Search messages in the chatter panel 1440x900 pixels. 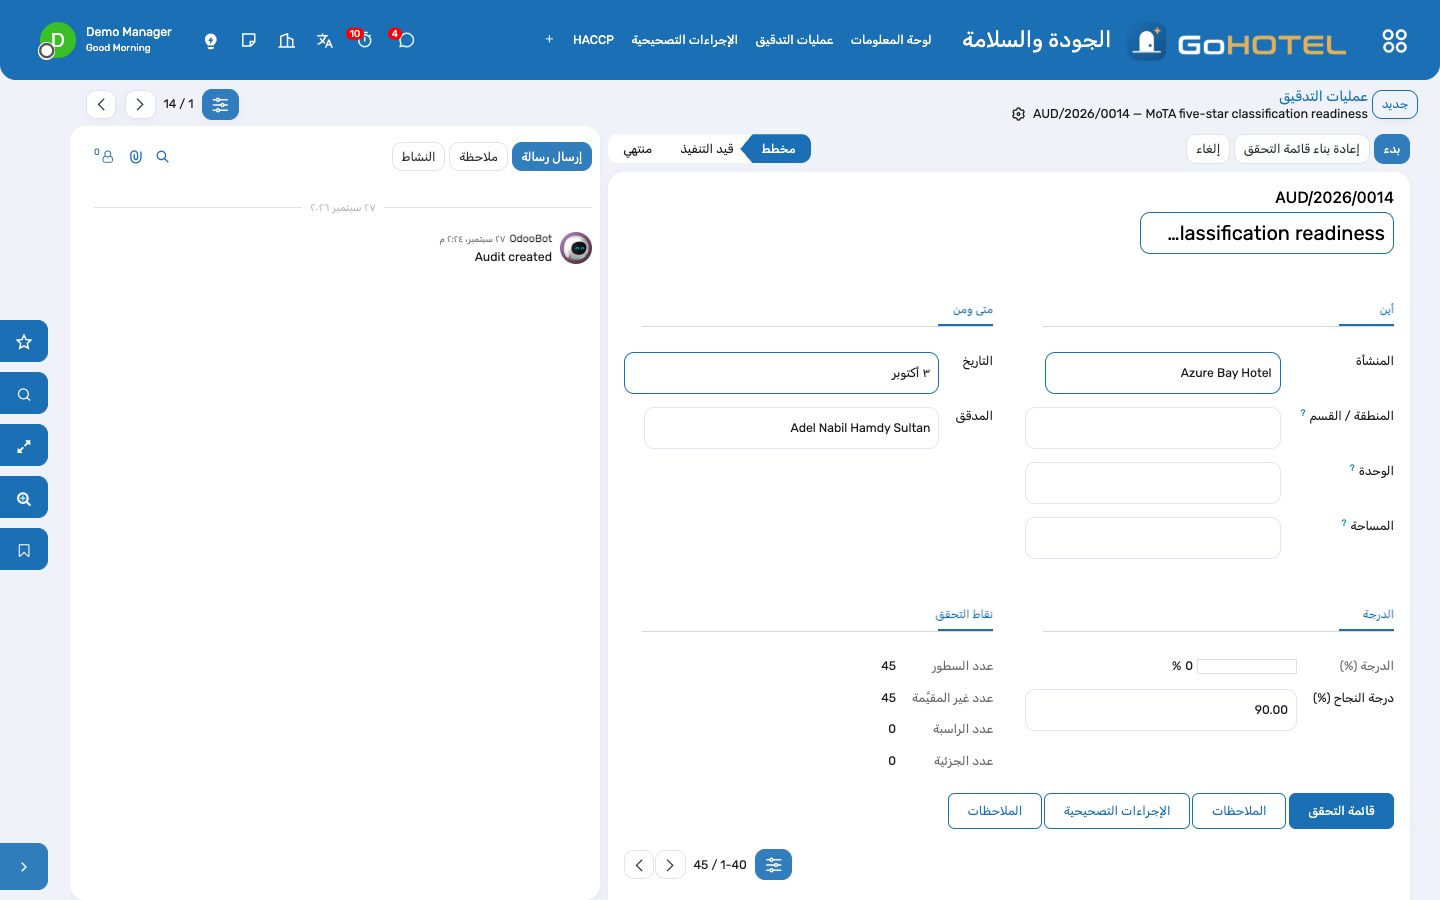[163, 157]
